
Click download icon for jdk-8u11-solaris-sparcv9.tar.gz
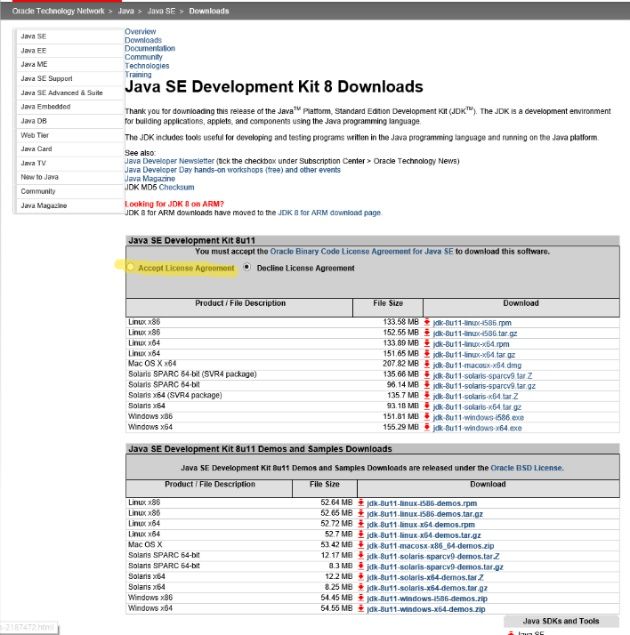427,386
